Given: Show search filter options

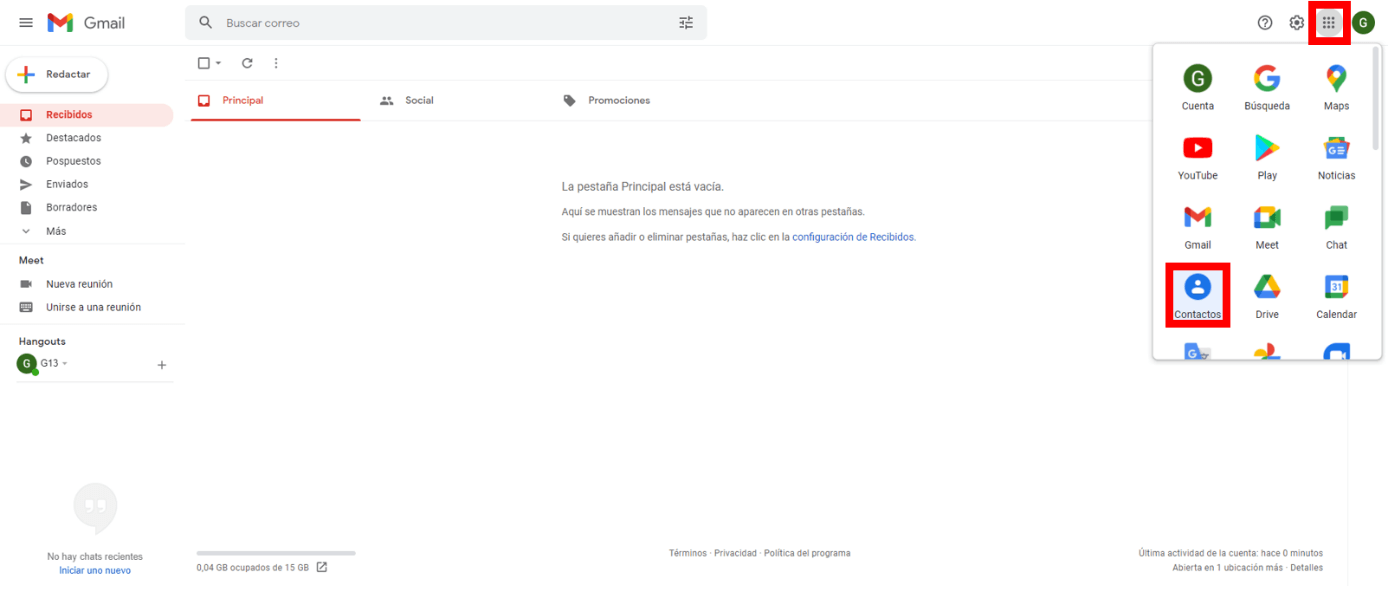Looking at the screenshot, I should coord(686,23).
